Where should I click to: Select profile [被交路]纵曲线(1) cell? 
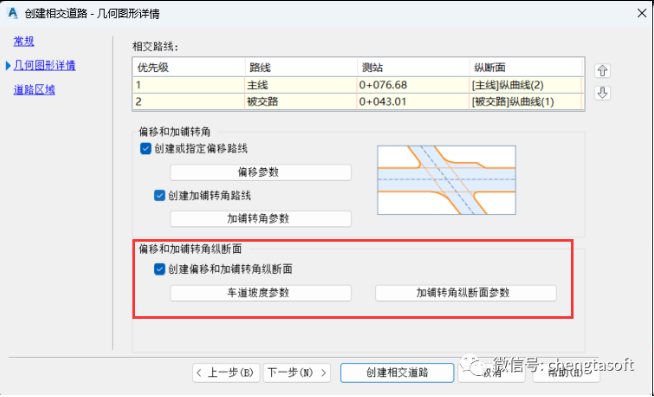pyautogui.click(x=526, y=101)
